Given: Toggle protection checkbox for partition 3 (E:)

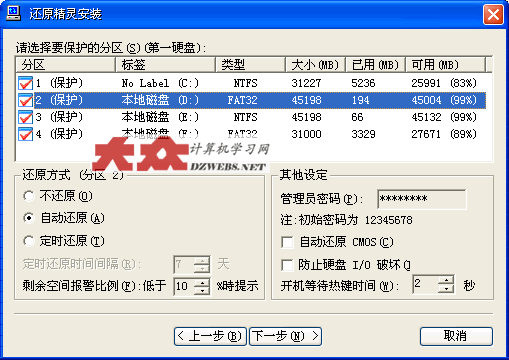Looking at the screenshot, I should tap(25, 117).
